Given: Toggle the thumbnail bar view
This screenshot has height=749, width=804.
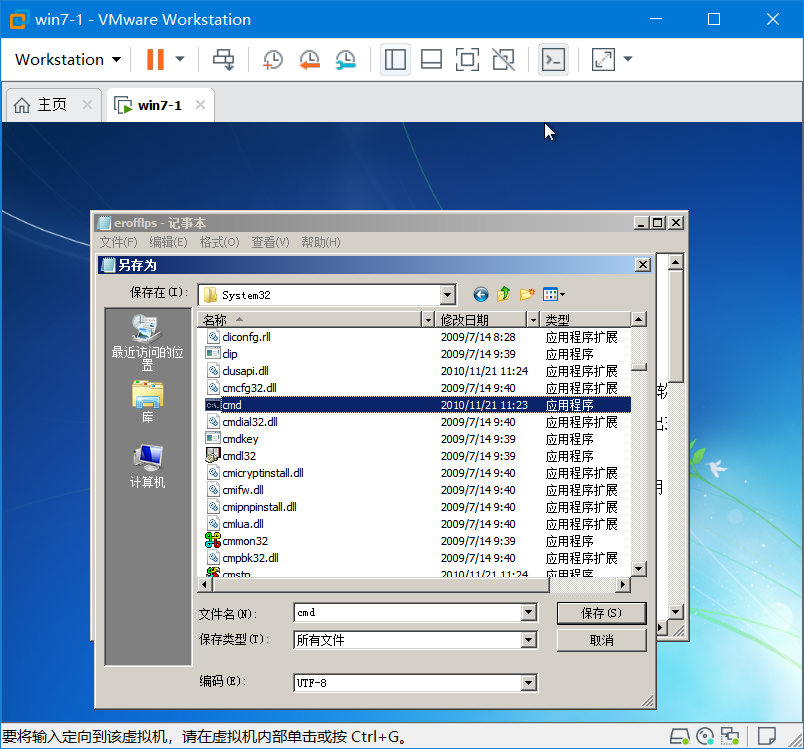Looking at the screenshot, I should tap(431, 59).
